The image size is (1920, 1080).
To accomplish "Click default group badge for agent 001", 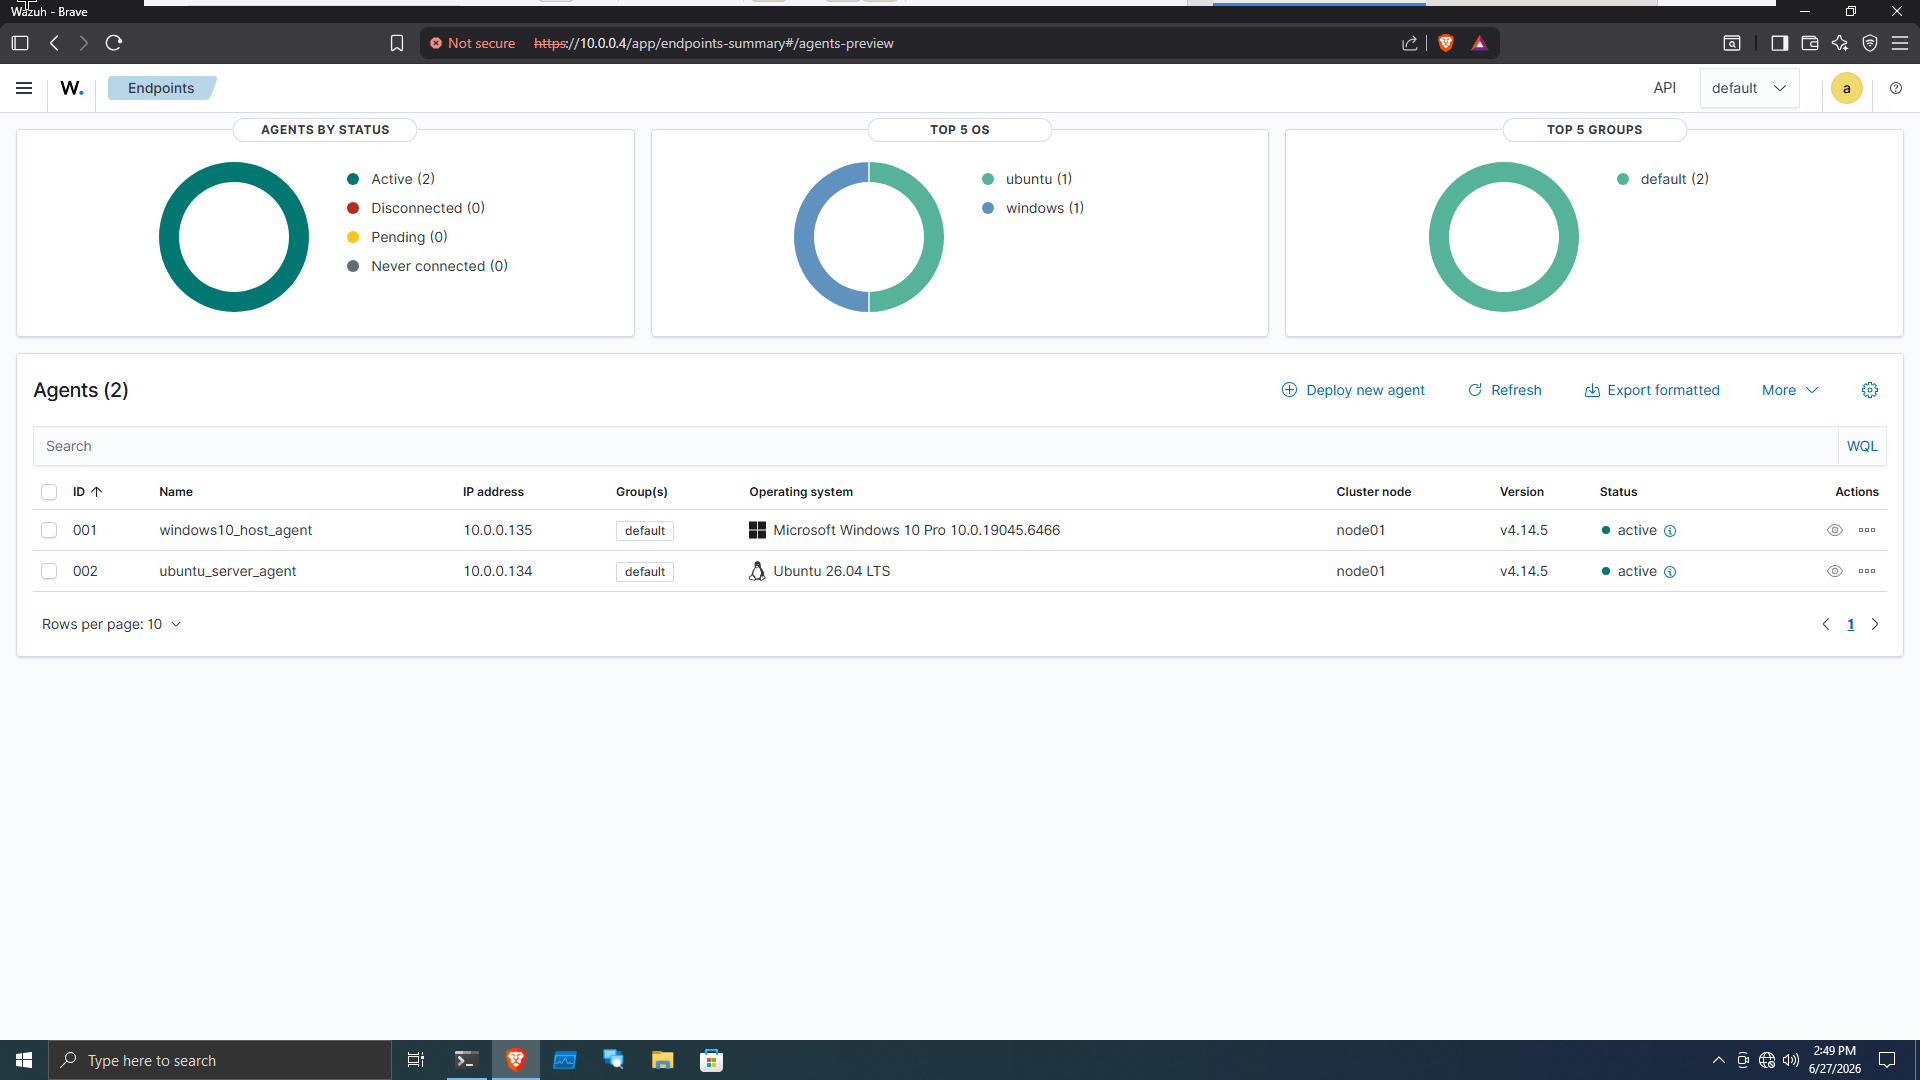I will pos(645,531).
